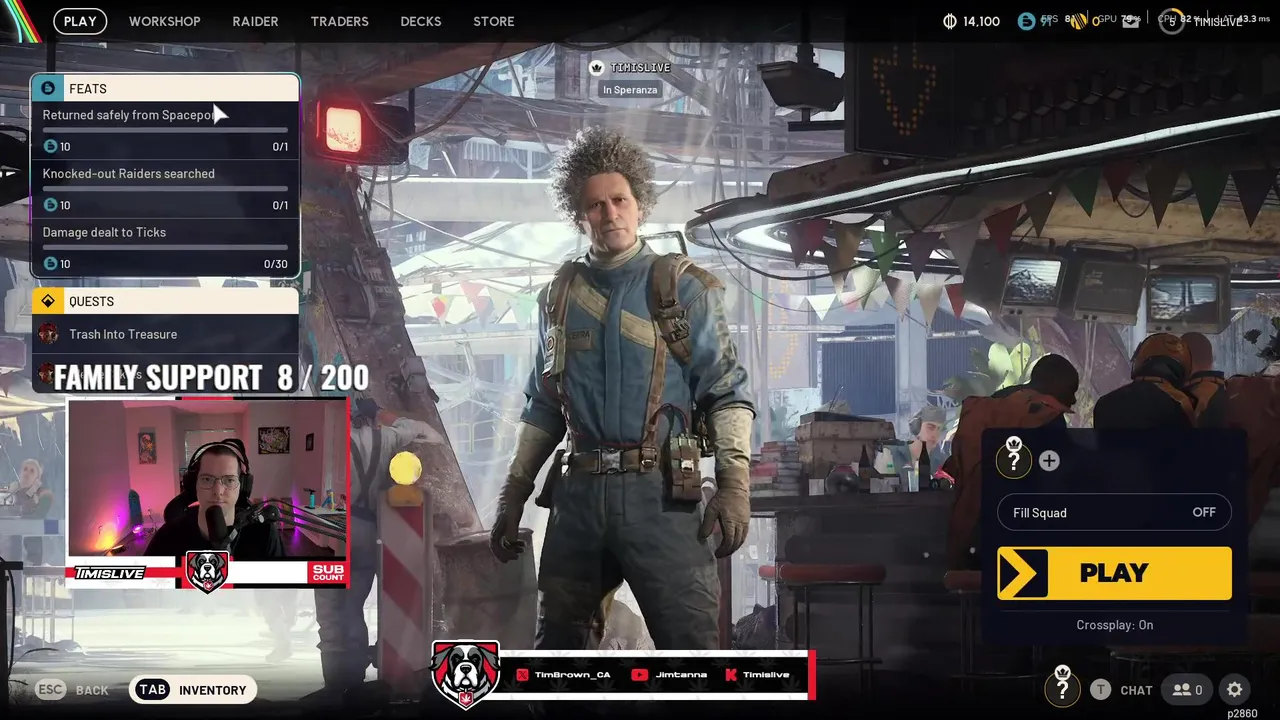Click the yellow PLAY button
This screenshot has height=720, width=1280.
1114,573
